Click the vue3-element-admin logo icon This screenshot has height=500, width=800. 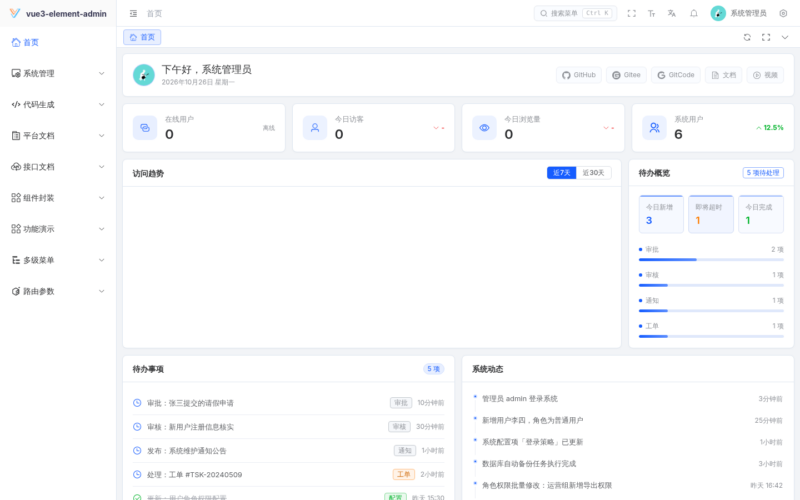(x=15, y=13)
